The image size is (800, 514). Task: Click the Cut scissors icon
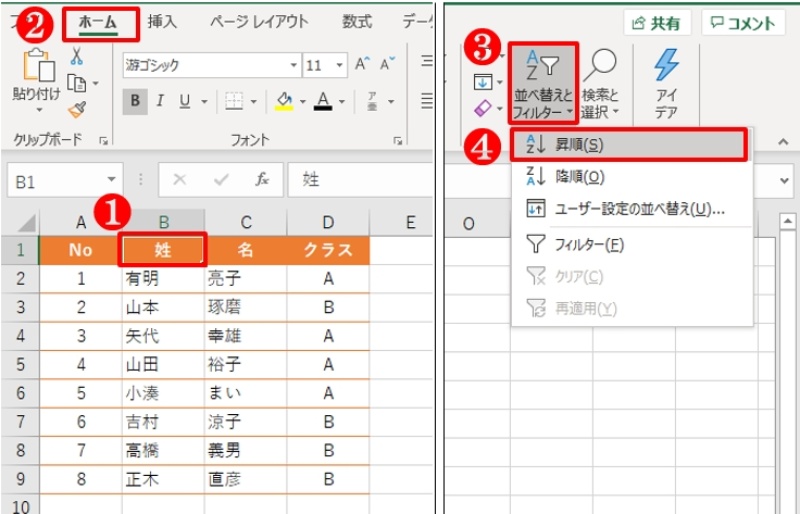tap(76, 56)
